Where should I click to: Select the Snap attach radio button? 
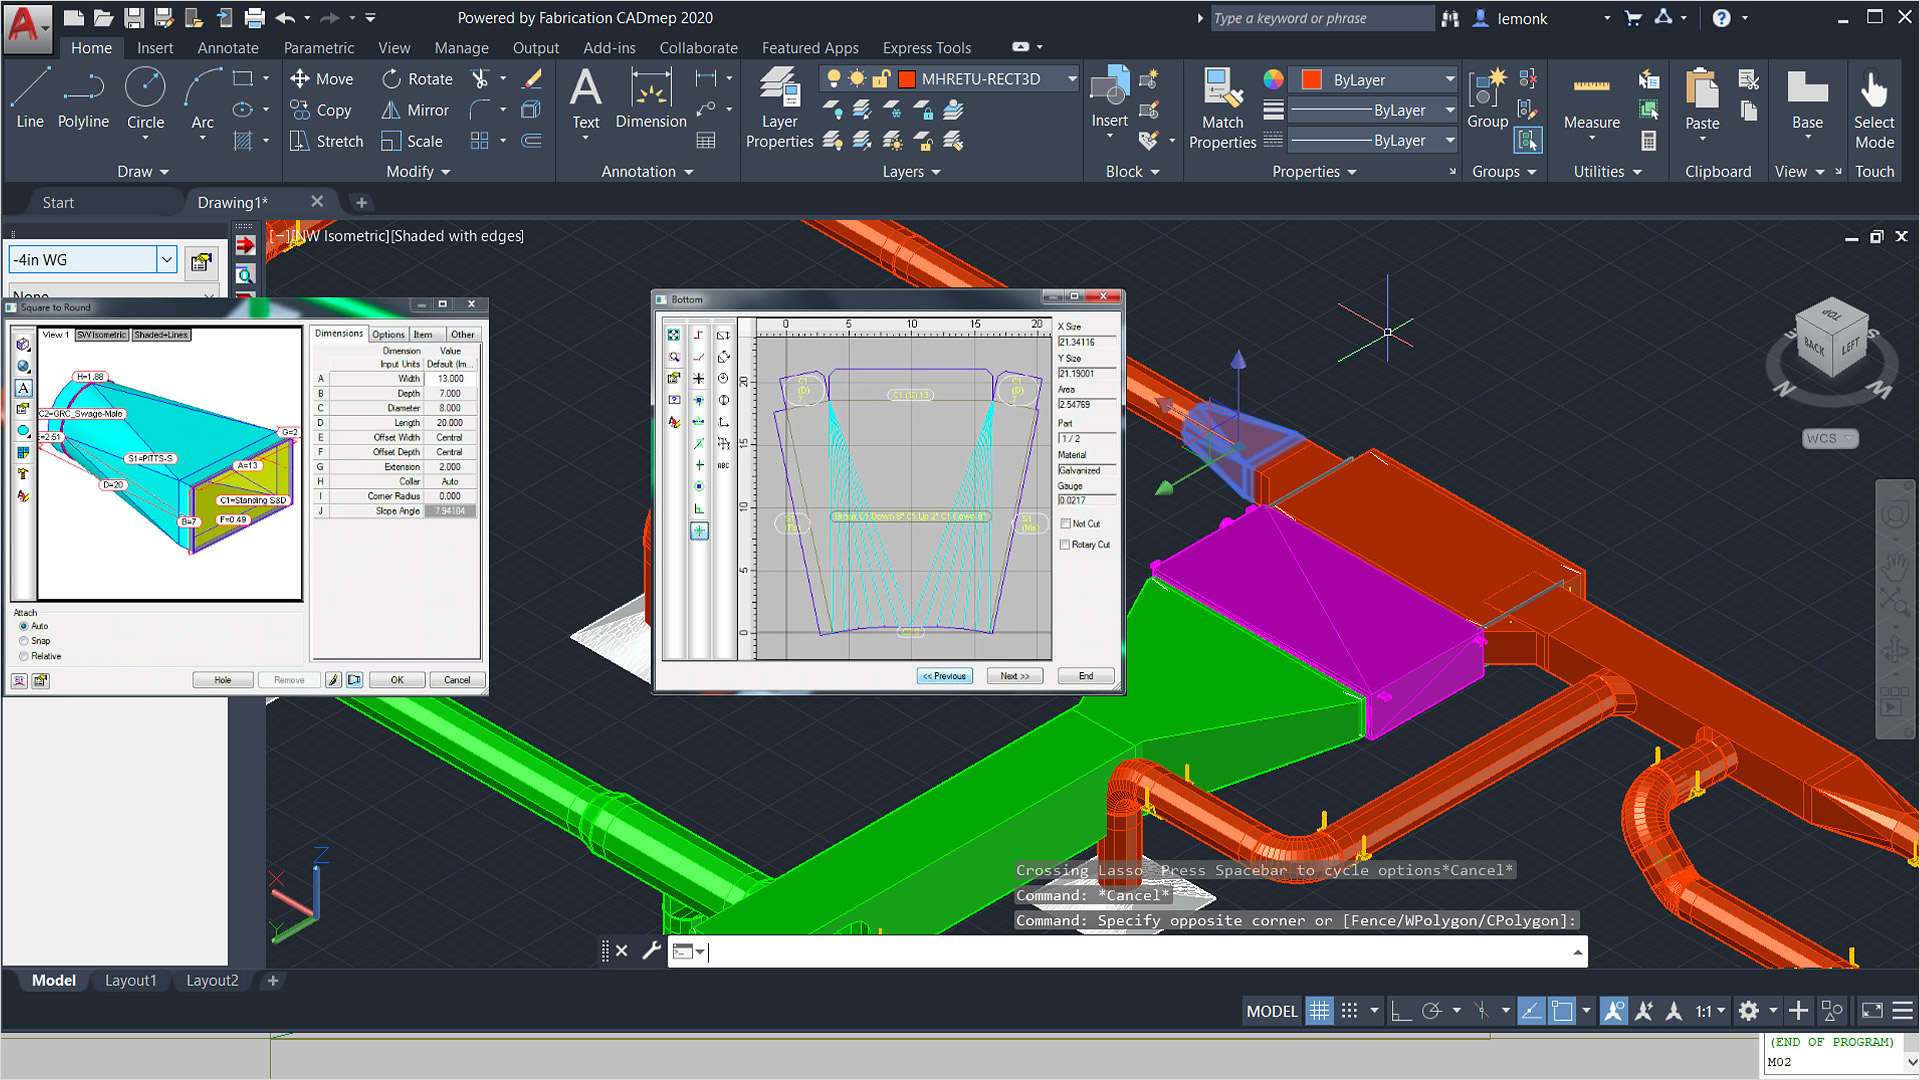point(24,641)
